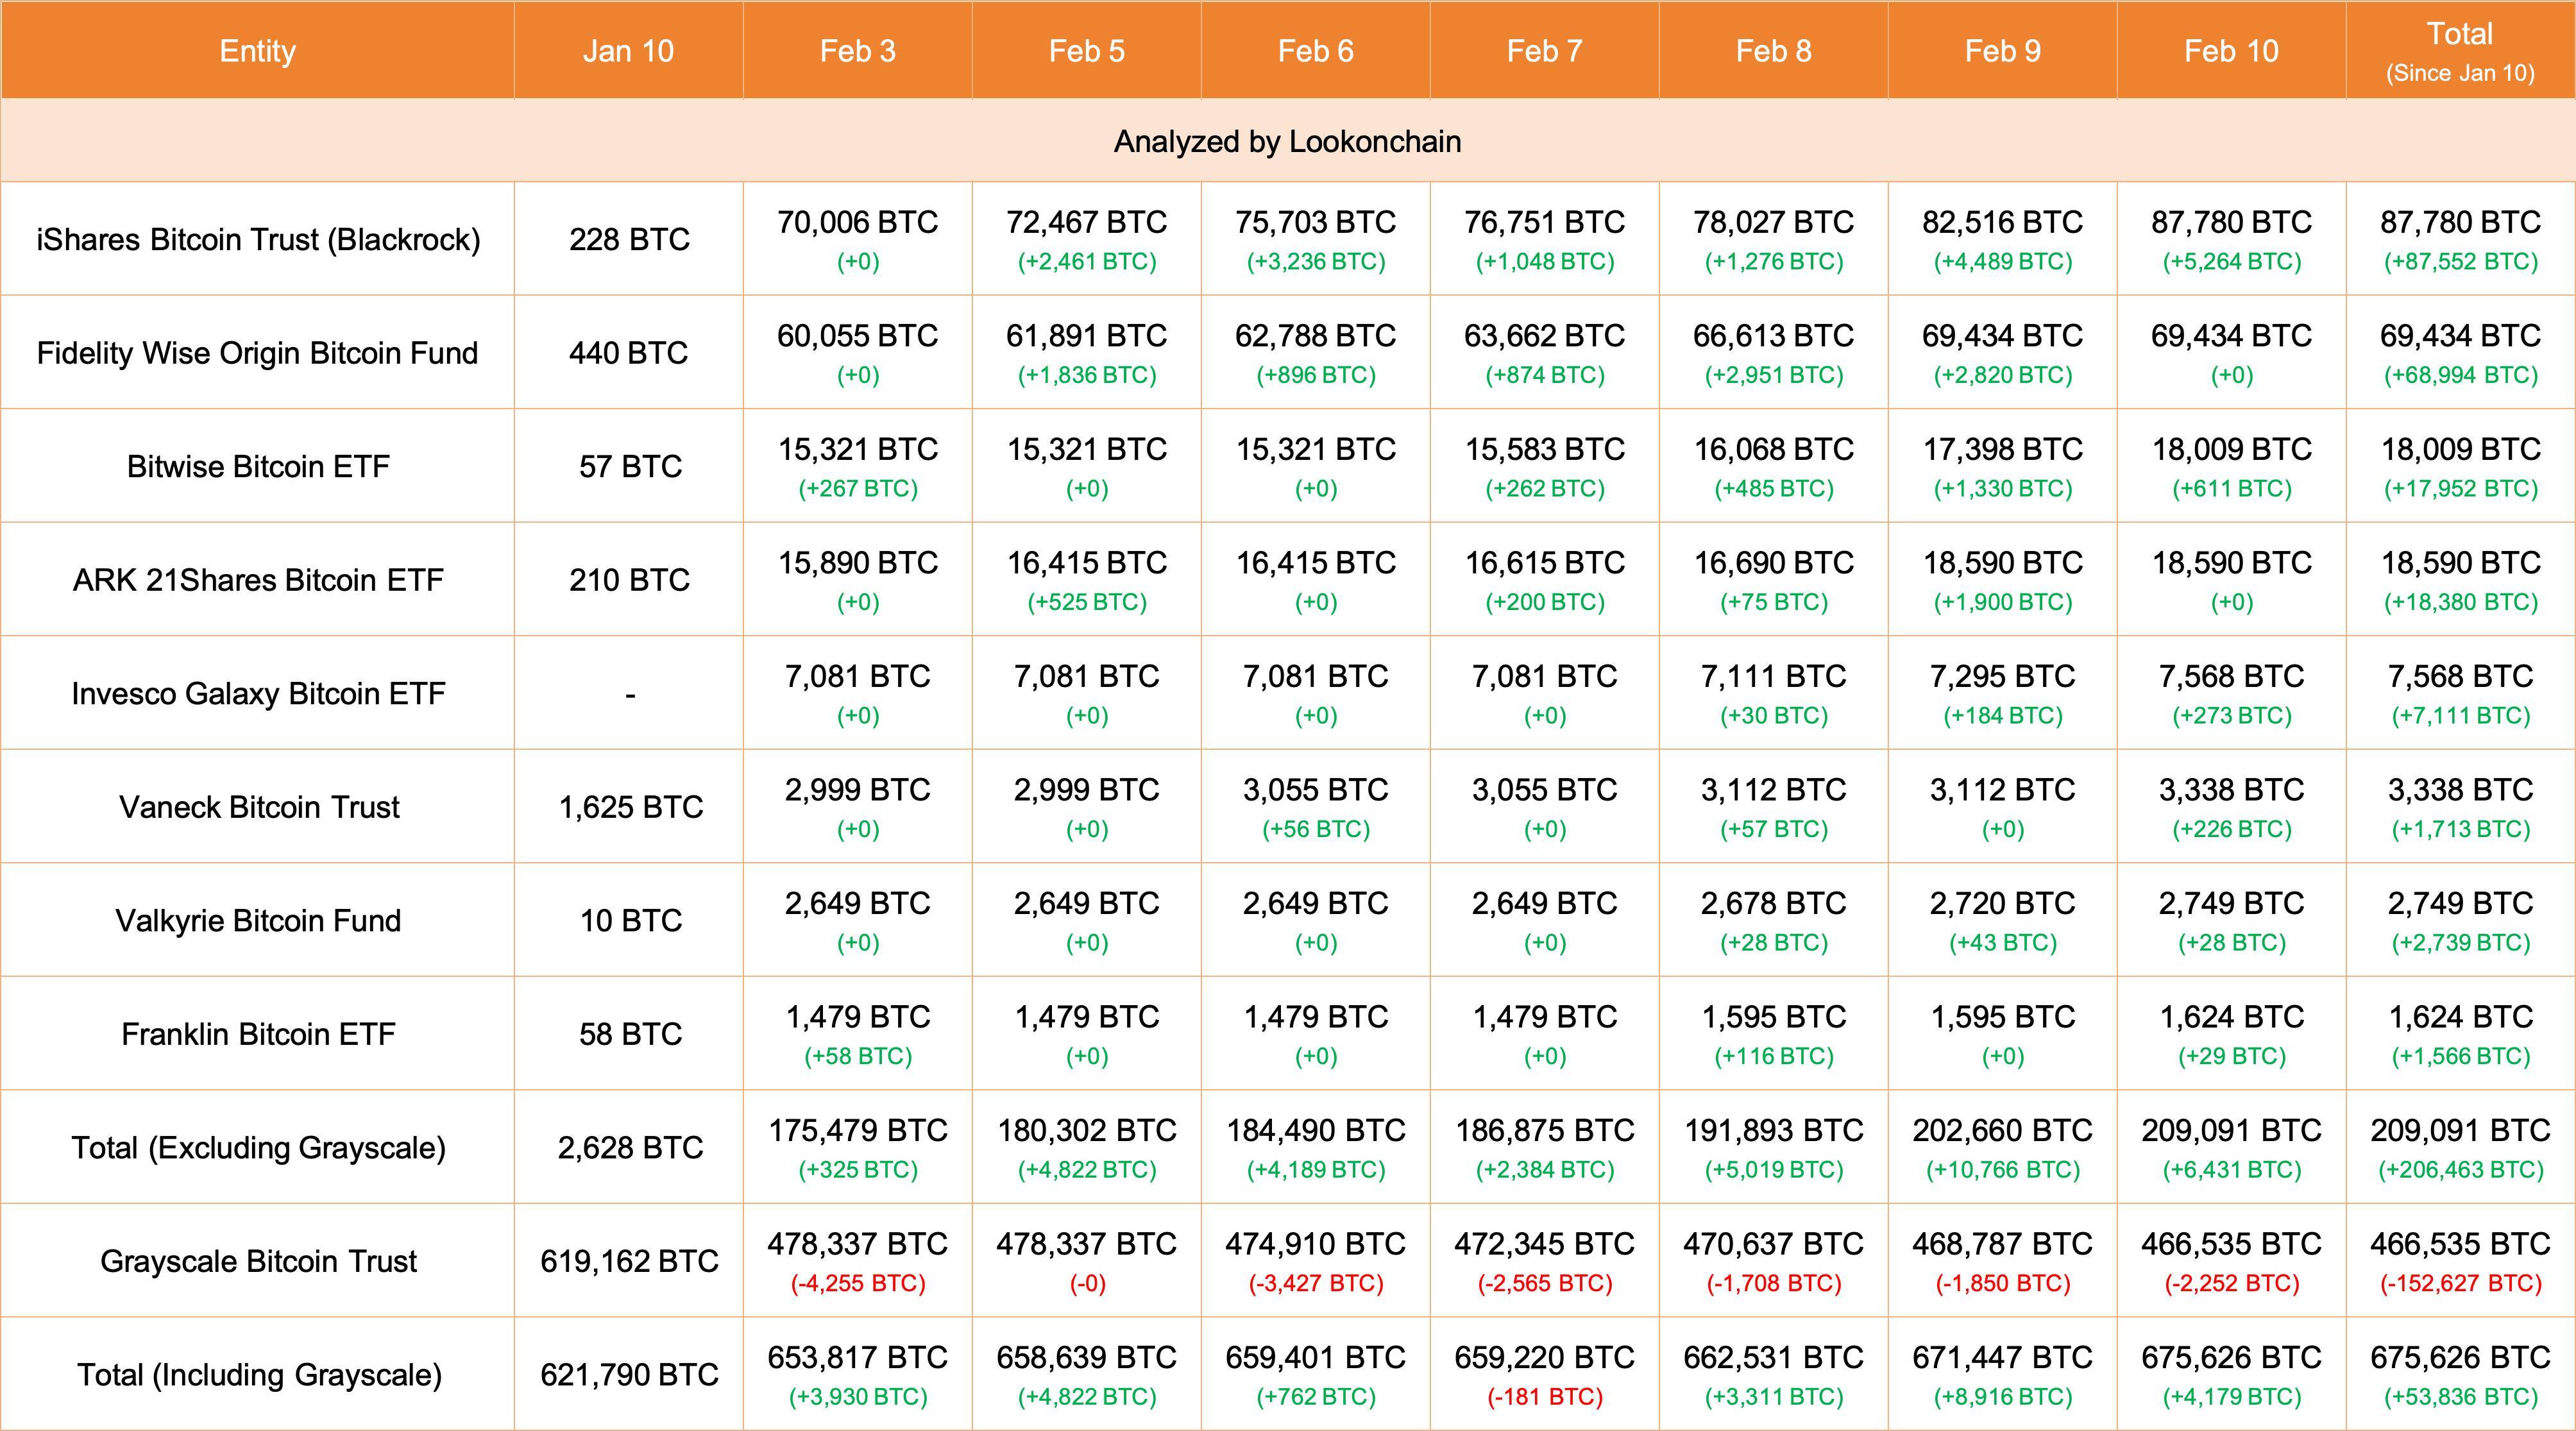Click the 619,162 BTC cell

coord(629,1261)
